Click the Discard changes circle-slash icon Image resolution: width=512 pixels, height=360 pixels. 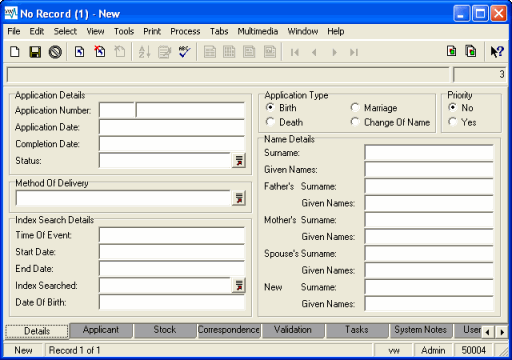55,52
